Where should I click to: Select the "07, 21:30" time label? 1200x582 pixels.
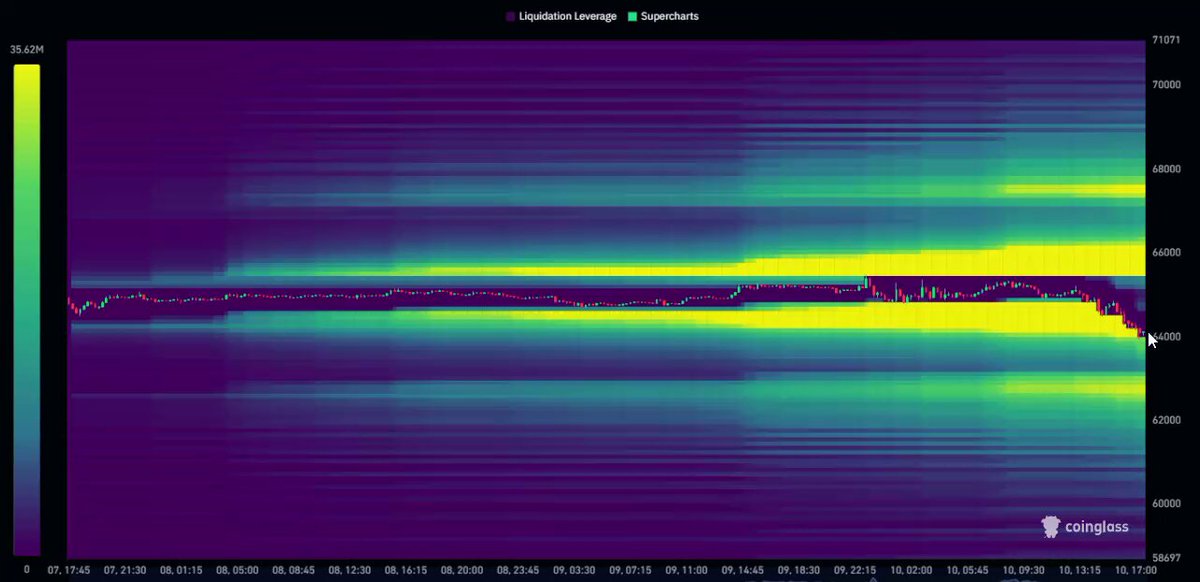tap(126, 569)
